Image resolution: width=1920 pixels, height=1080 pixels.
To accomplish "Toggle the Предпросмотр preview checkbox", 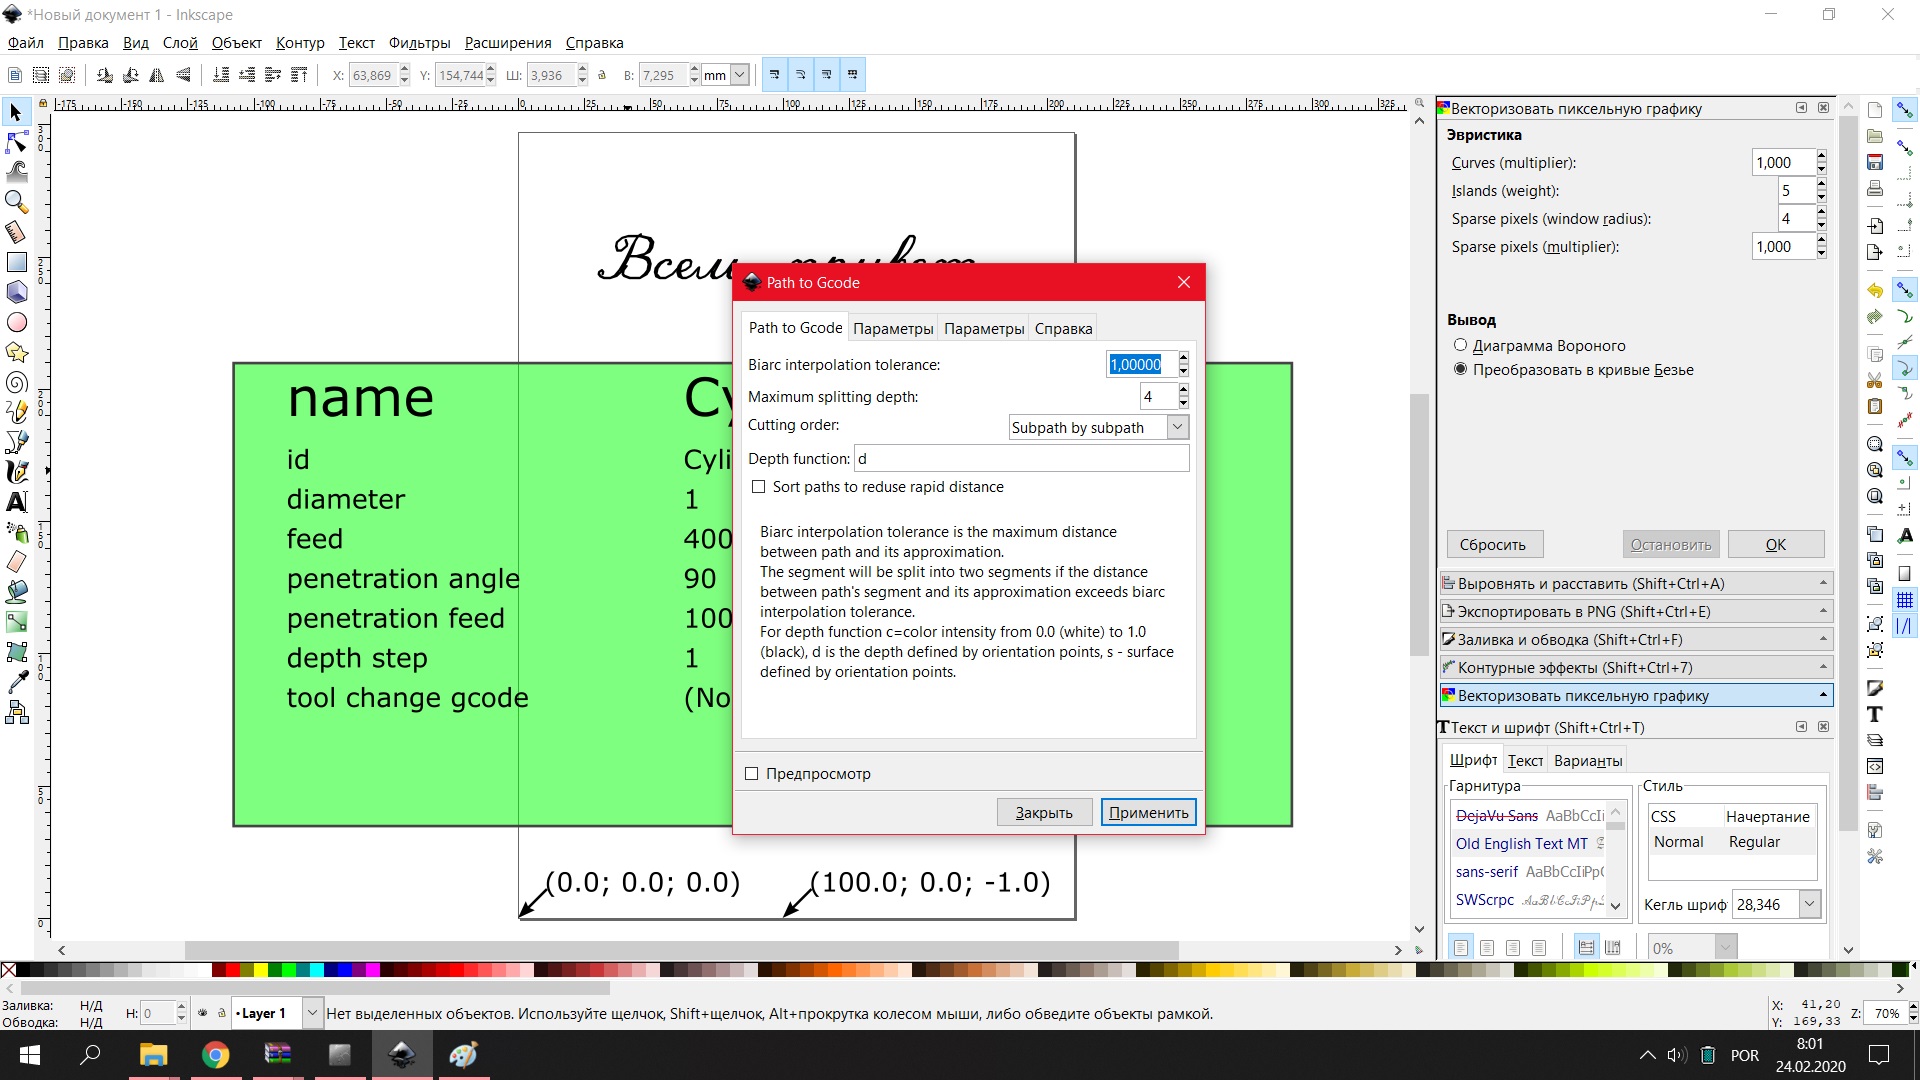I will pyautogui.click(x=752, y=774).
